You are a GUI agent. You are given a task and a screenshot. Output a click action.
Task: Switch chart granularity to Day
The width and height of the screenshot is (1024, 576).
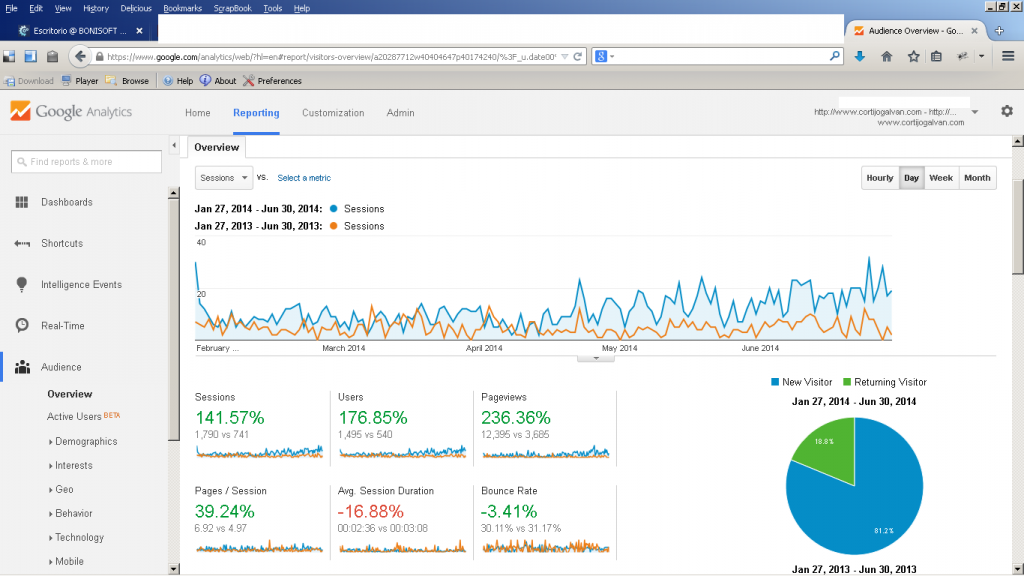click(911, 178)
